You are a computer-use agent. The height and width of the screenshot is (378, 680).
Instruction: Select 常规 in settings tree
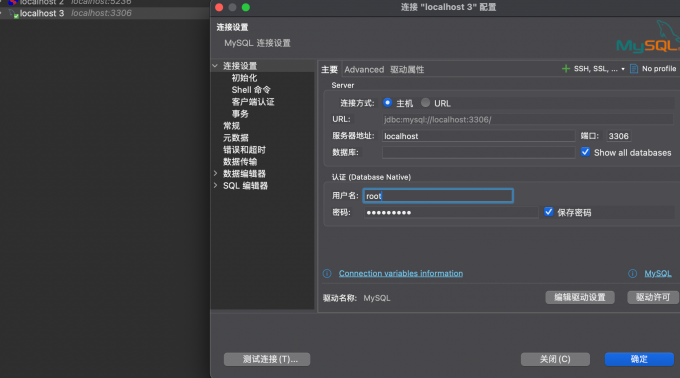coord(231,126)
